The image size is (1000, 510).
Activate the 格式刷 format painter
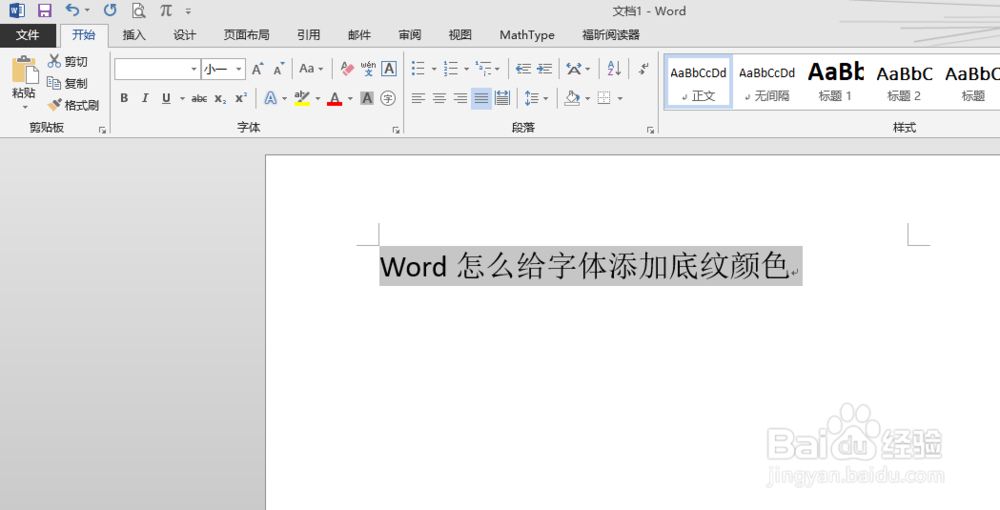coord(73,105)
